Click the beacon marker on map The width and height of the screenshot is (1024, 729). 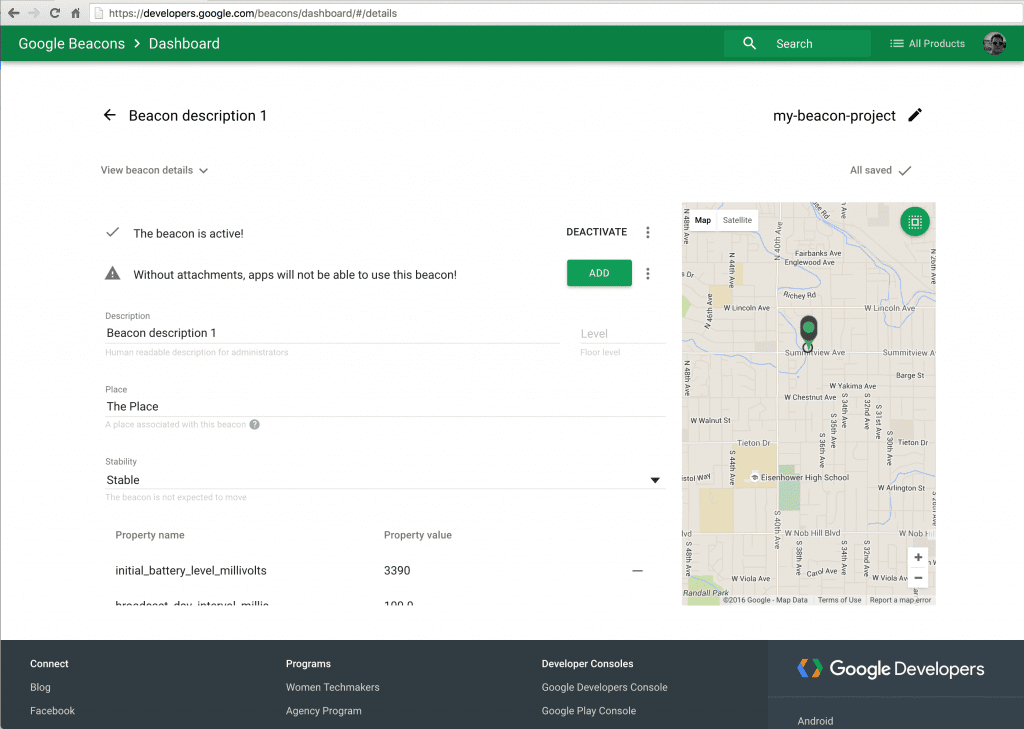click(x=808, y=332)
